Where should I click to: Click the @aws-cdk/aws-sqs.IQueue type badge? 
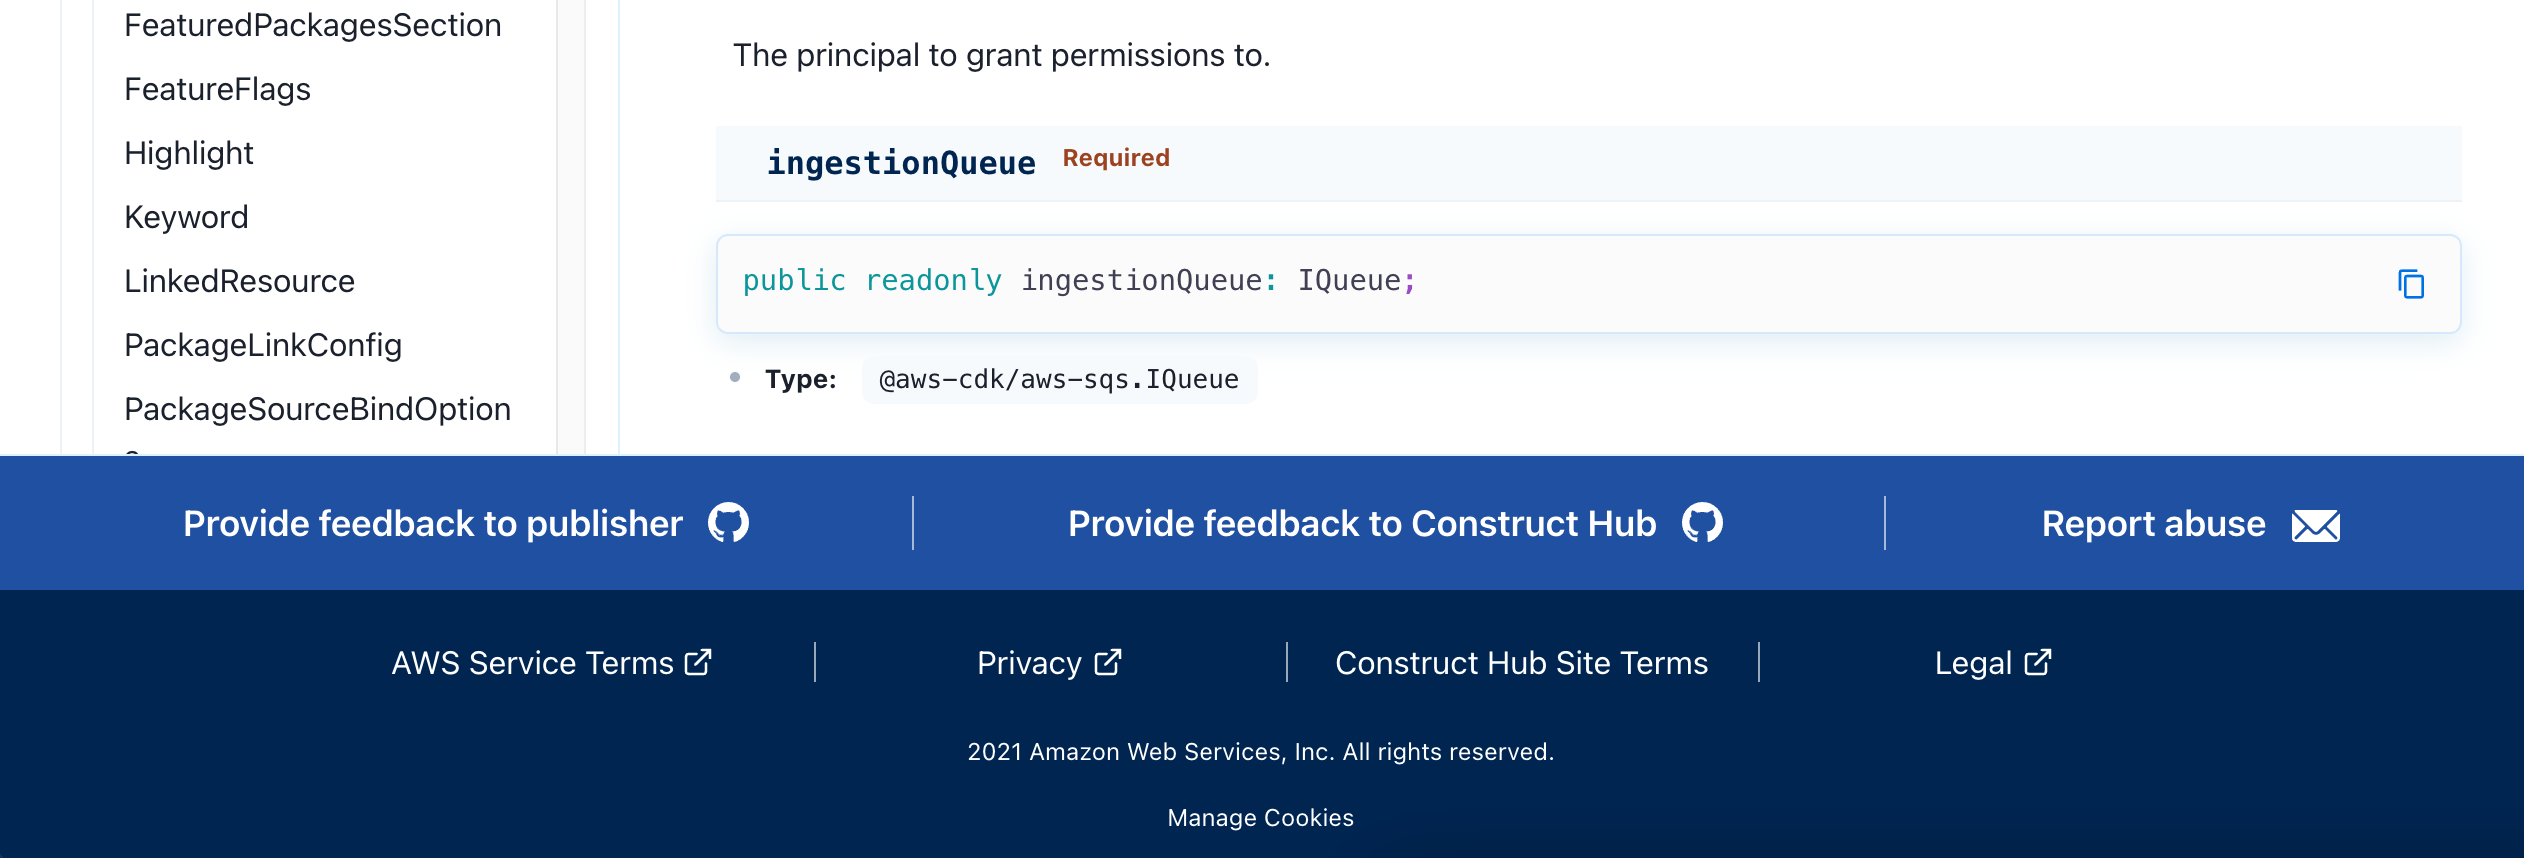1060,379
